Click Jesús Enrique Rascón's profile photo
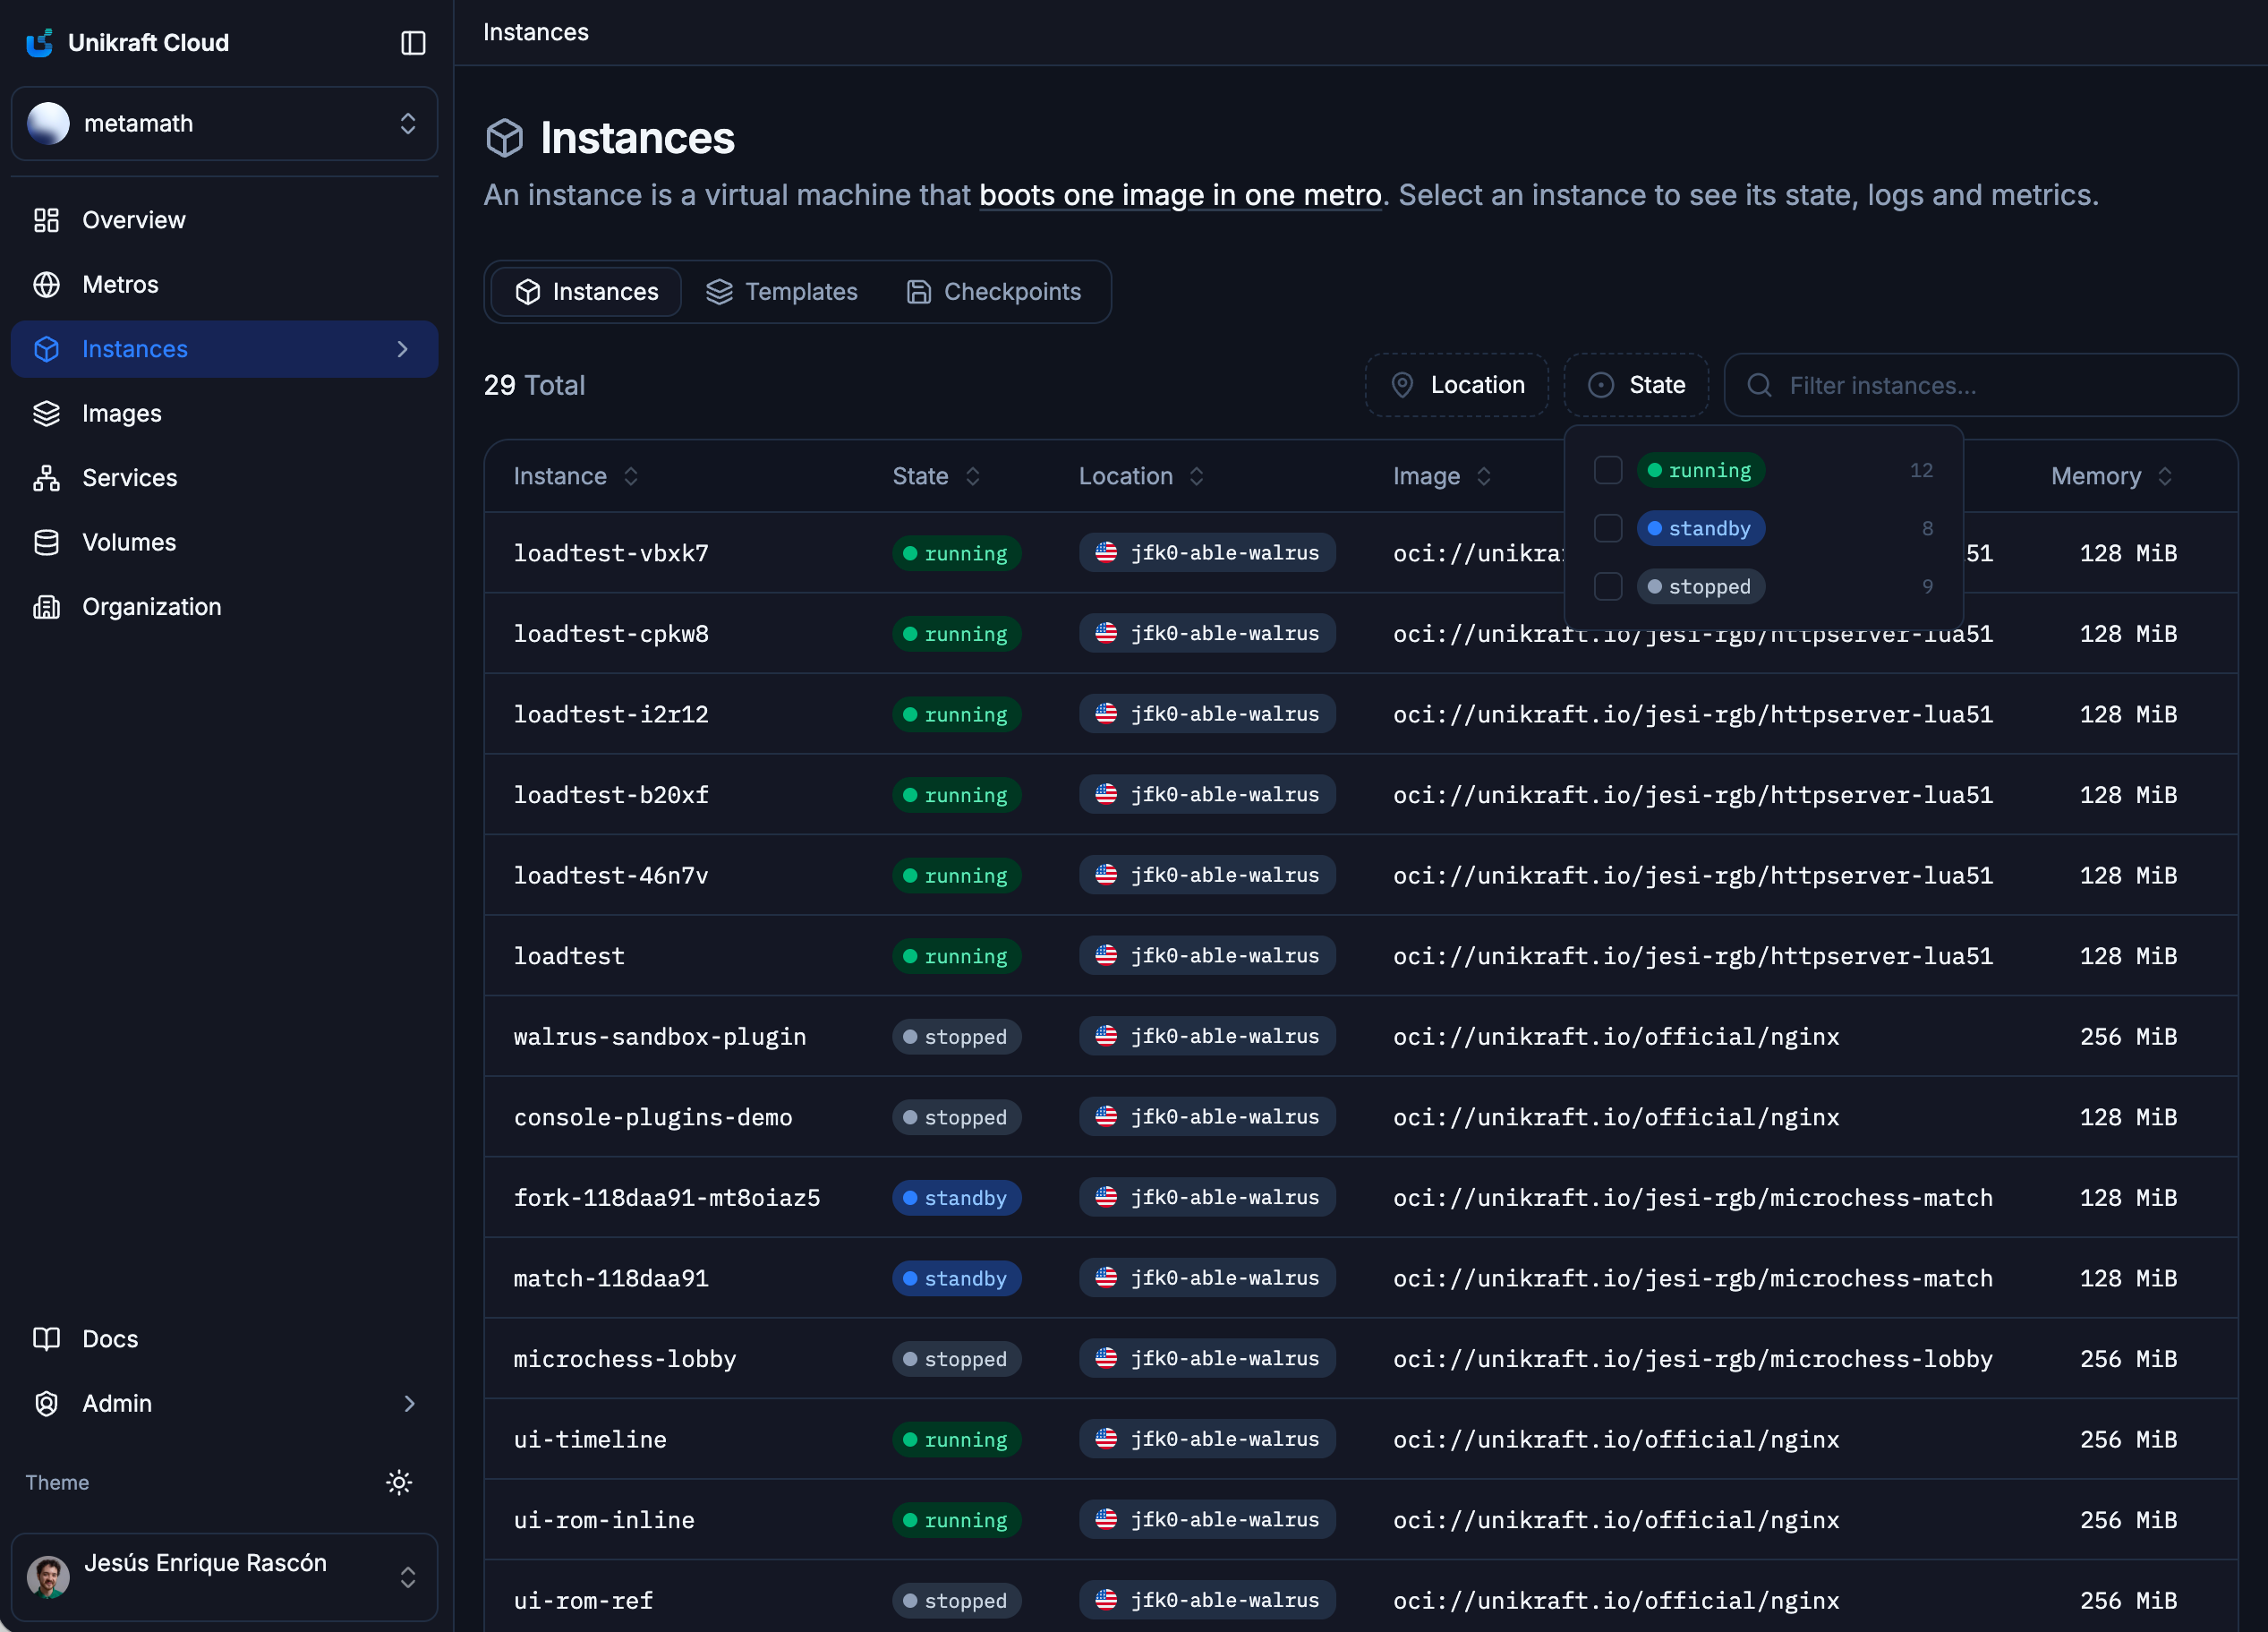The image size is (2268, 1632). point(48,1577)
